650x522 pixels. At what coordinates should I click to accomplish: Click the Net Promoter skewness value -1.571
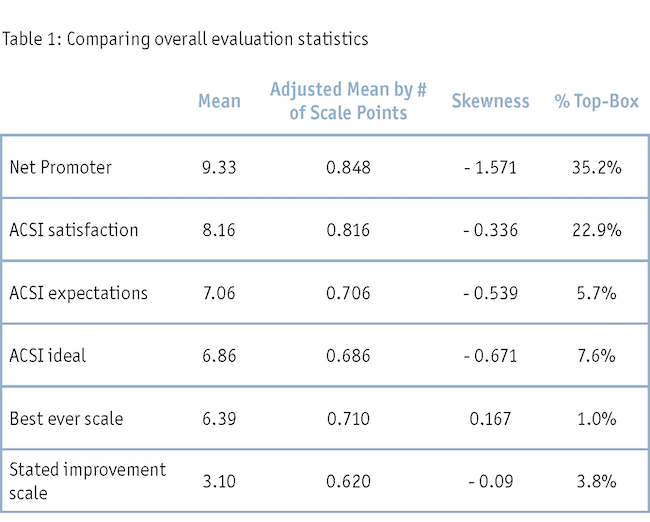click(490, 167)
